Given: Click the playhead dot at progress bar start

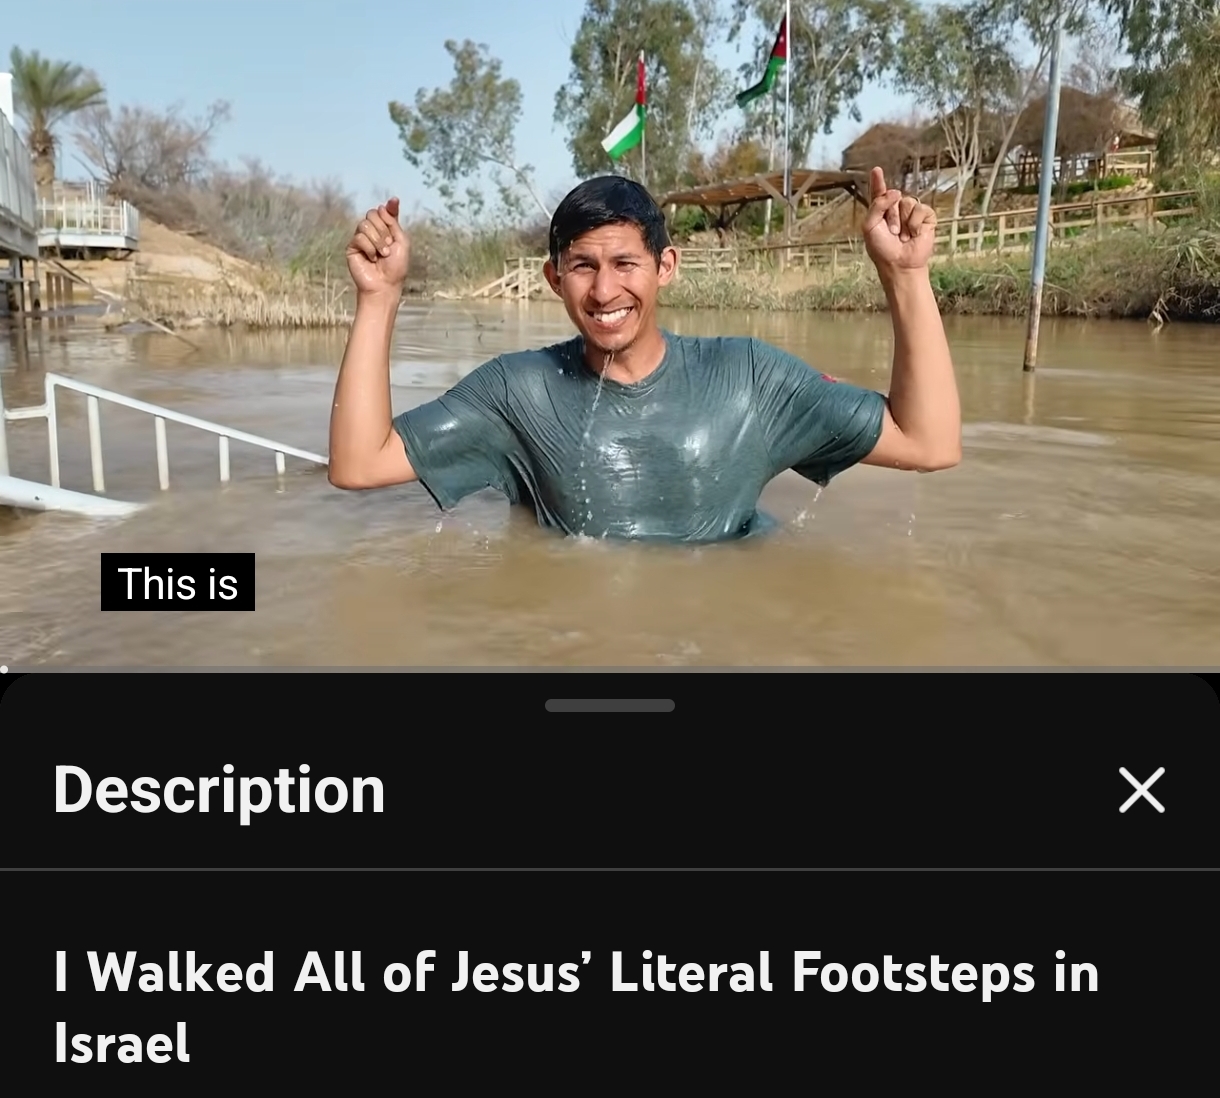Looking at the screenshot, I should (4, 669).
